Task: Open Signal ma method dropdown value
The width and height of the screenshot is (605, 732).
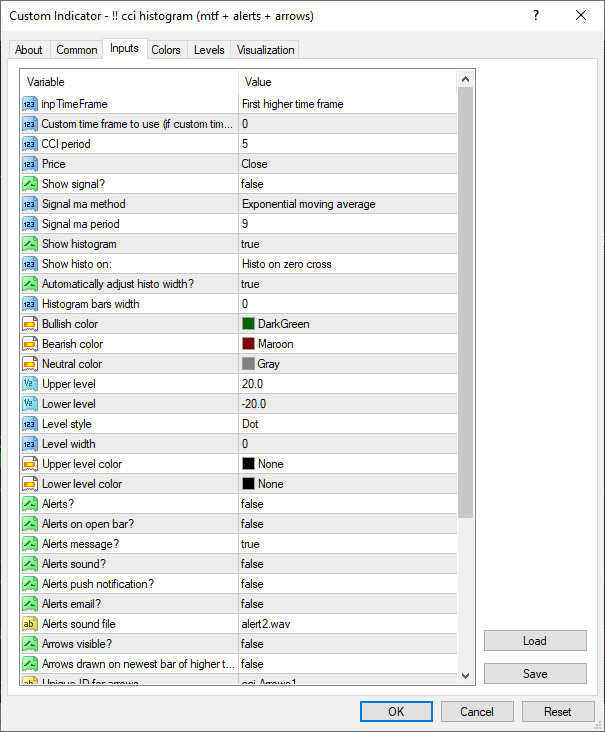Action: click(x=308, y=204)
